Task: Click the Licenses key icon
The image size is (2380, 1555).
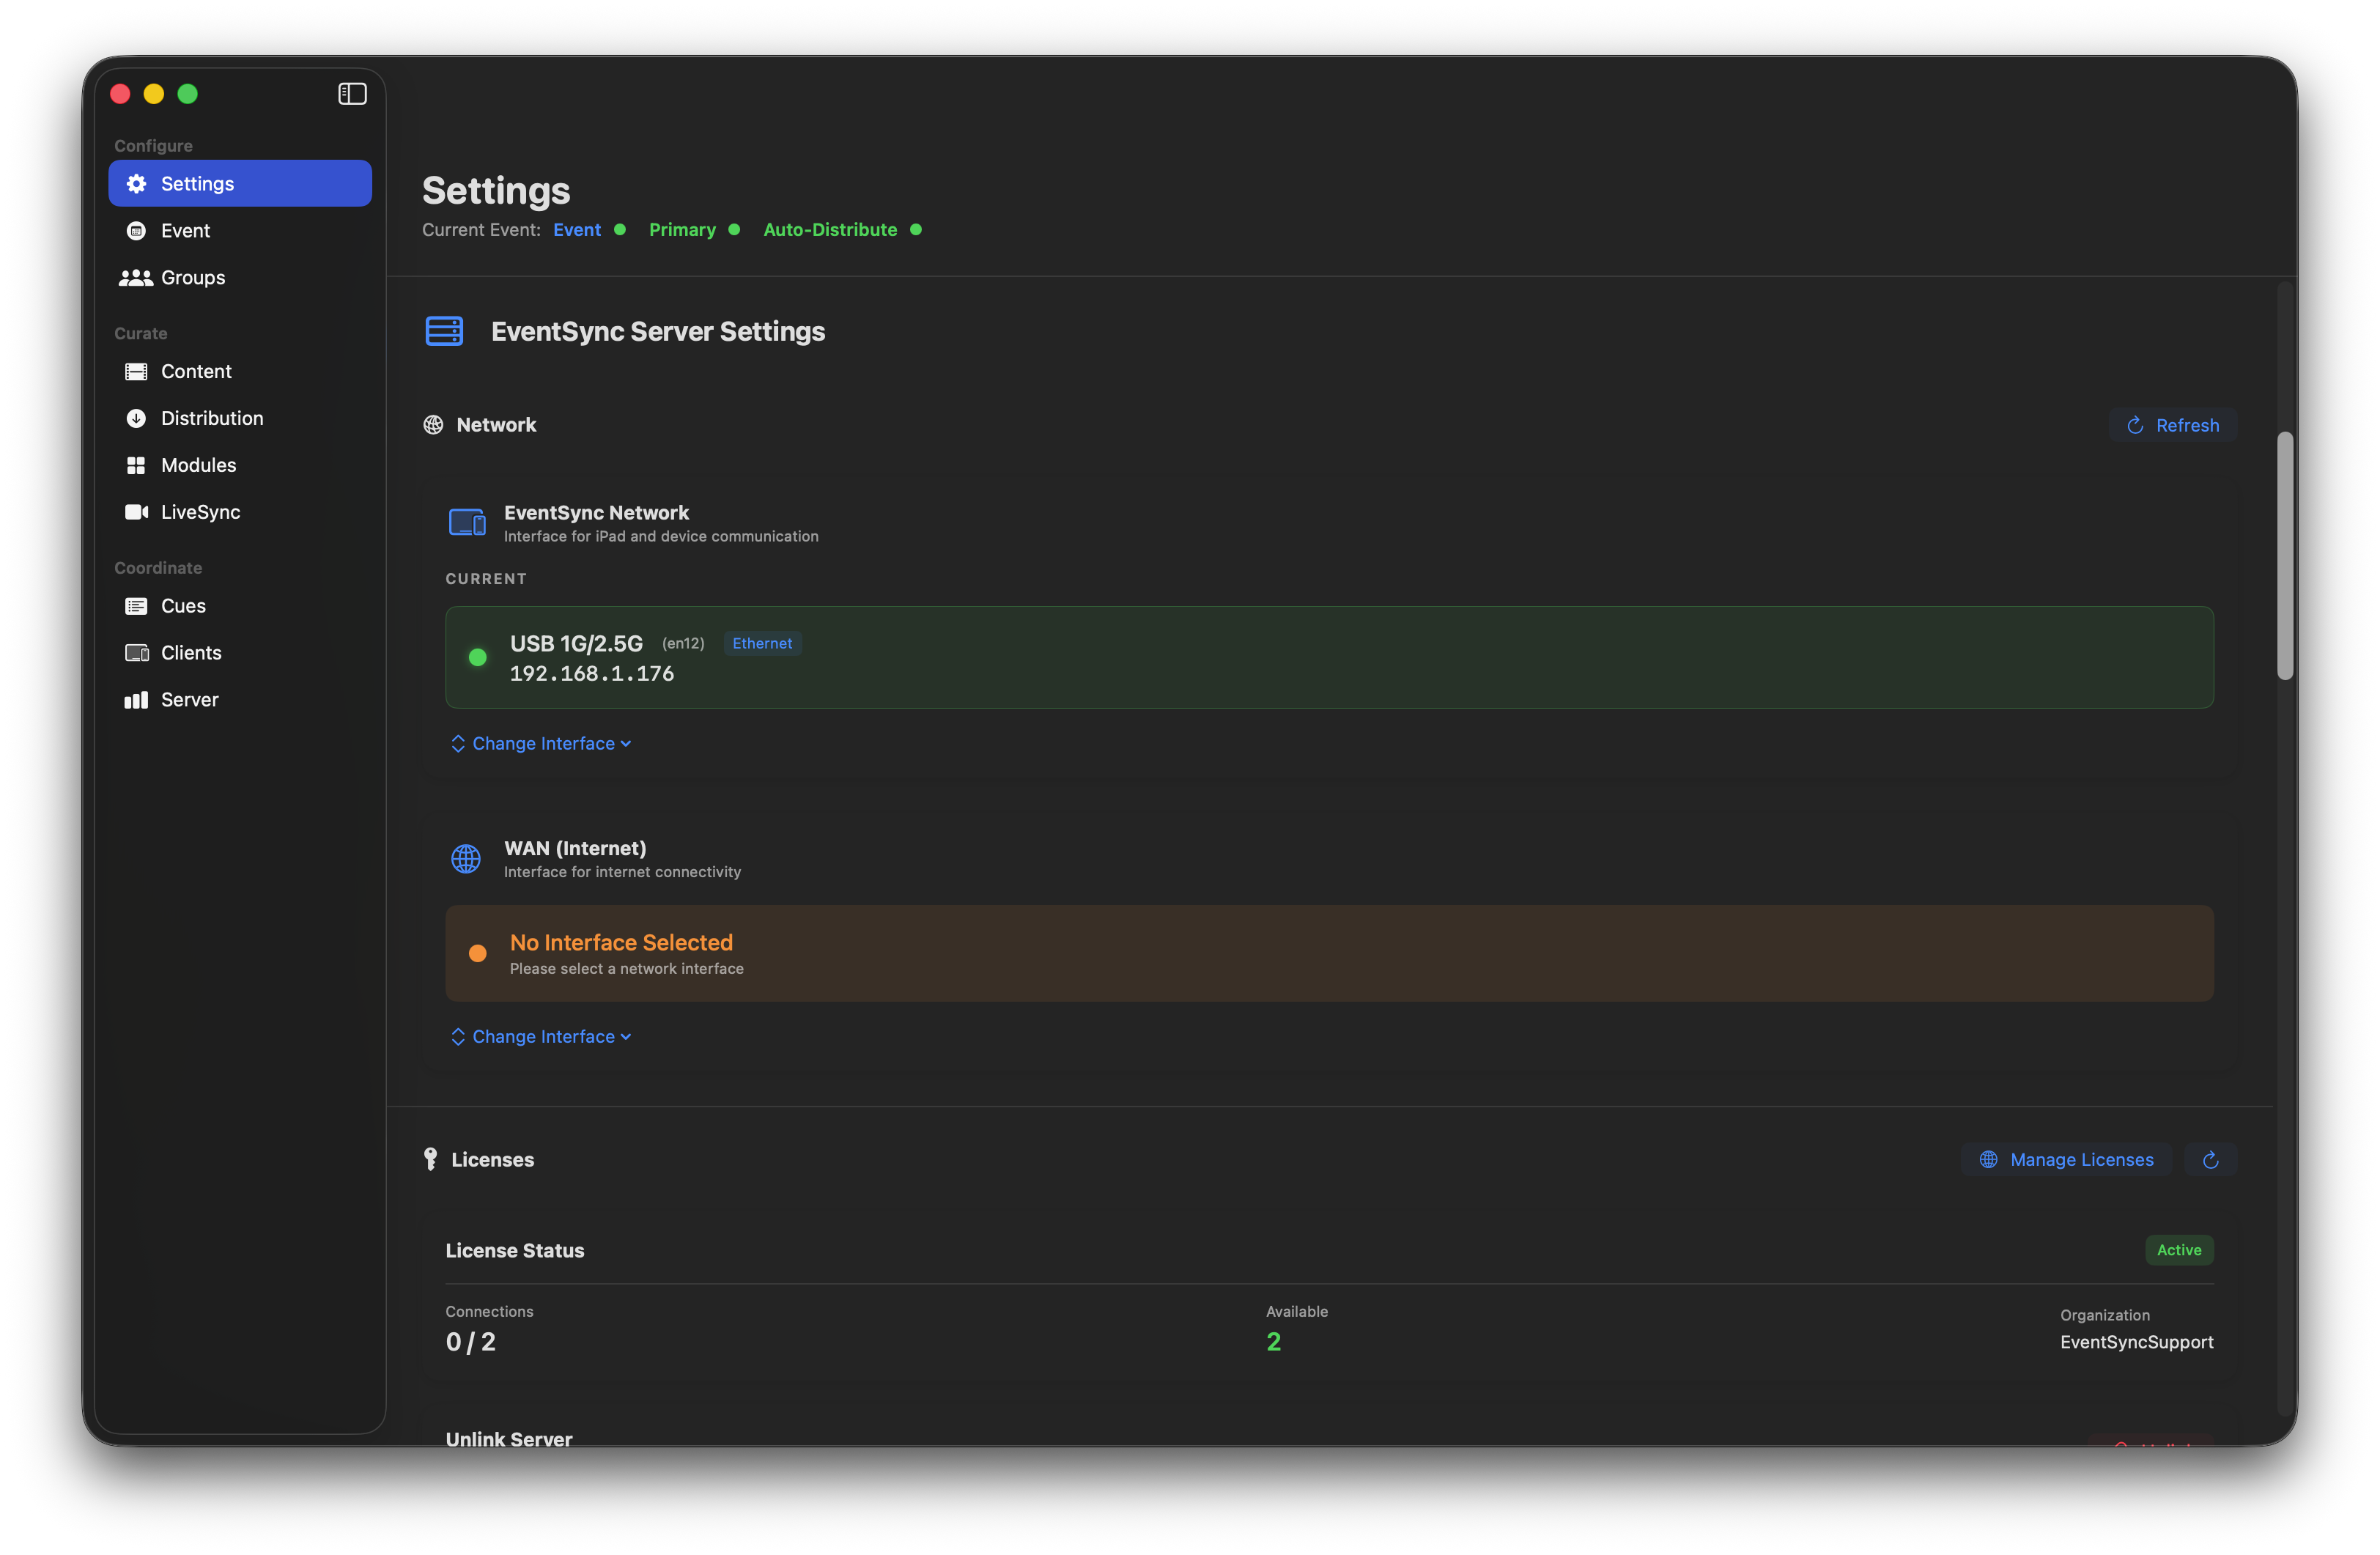Action: [430, 1159]
